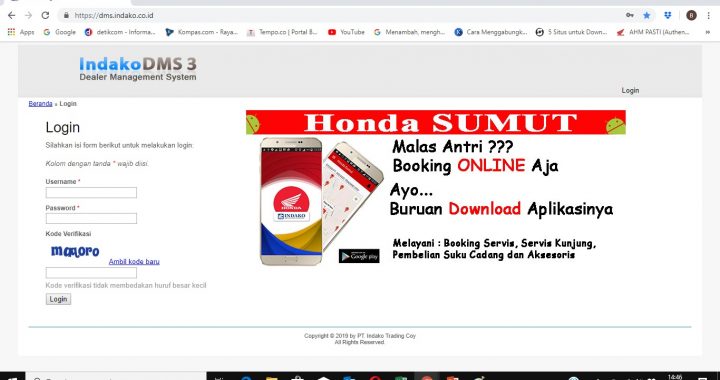This screenshot has height=380, width=720.
Task: Open the Cara Menggabungk... bookmark
Action: (x=491, y=32)
